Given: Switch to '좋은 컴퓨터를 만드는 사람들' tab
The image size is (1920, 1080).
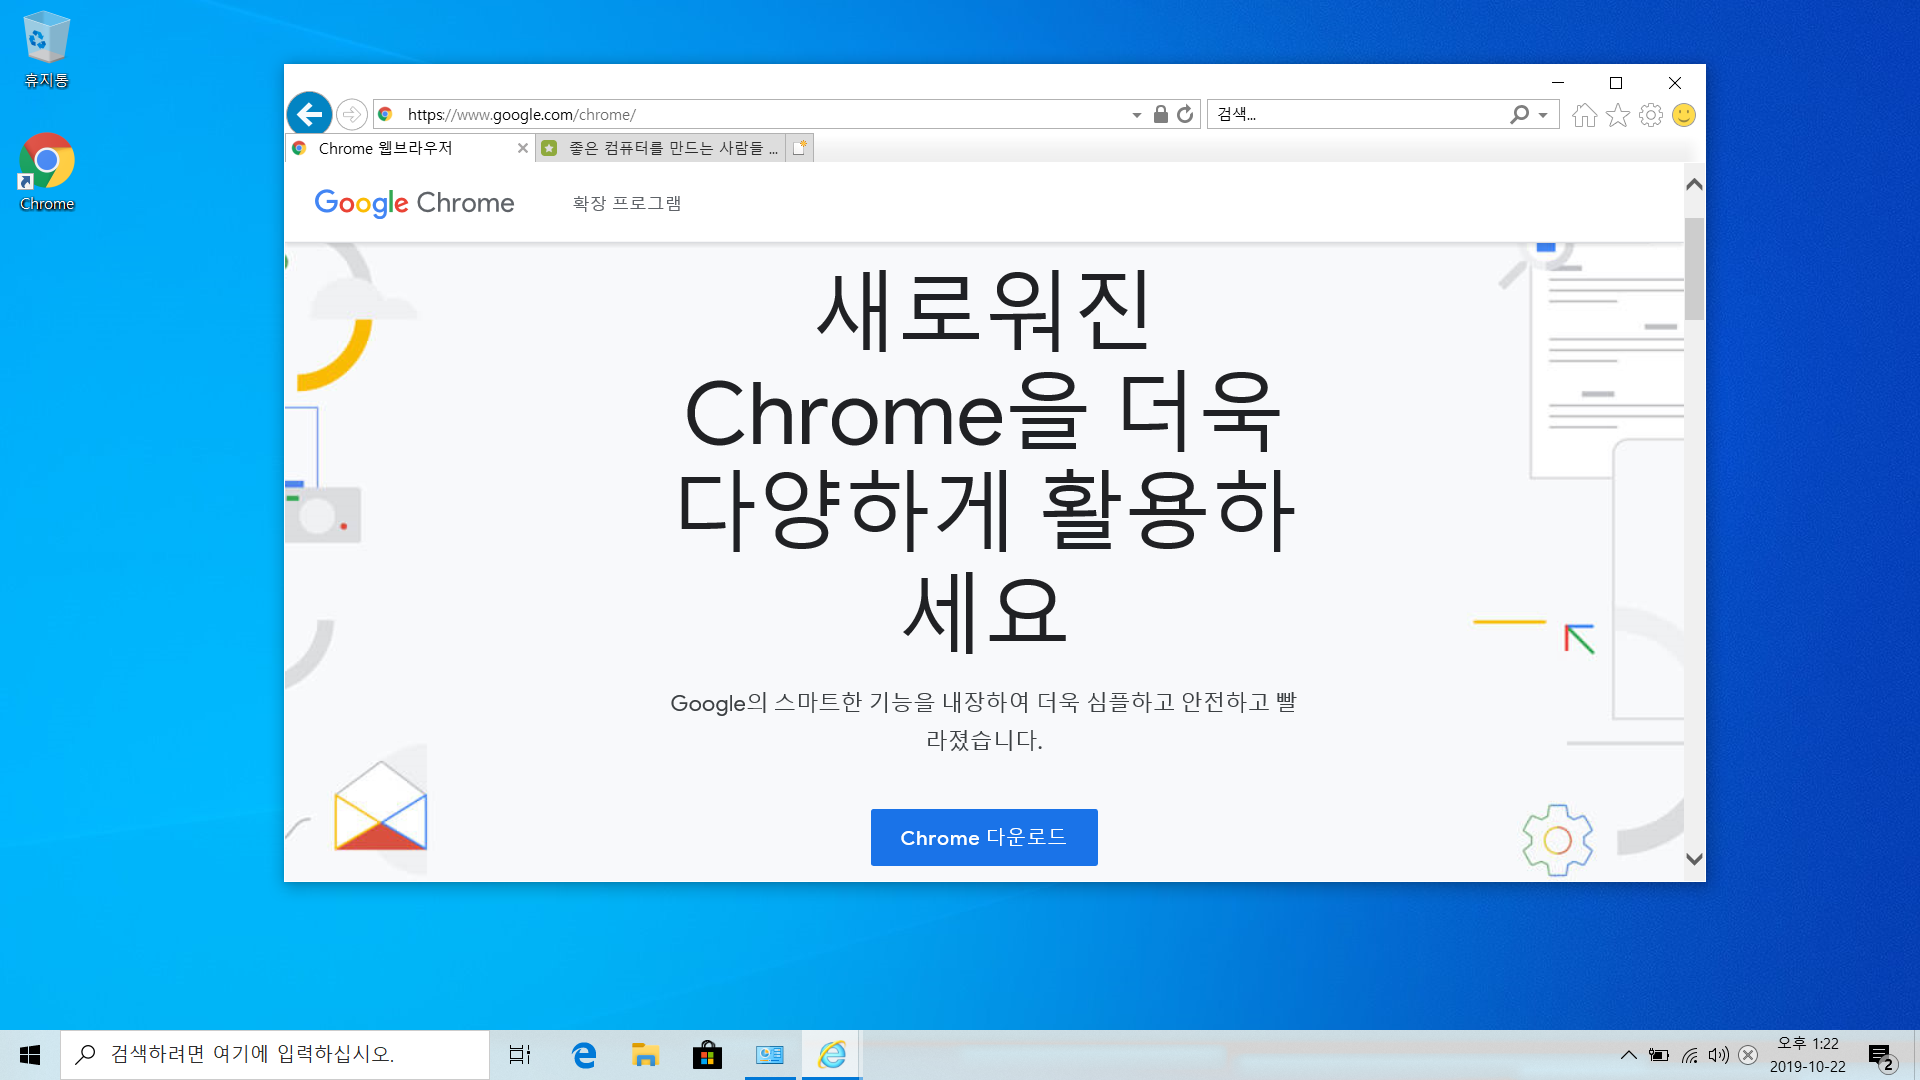Looking at the screenshot, I should tap(660, 148).
